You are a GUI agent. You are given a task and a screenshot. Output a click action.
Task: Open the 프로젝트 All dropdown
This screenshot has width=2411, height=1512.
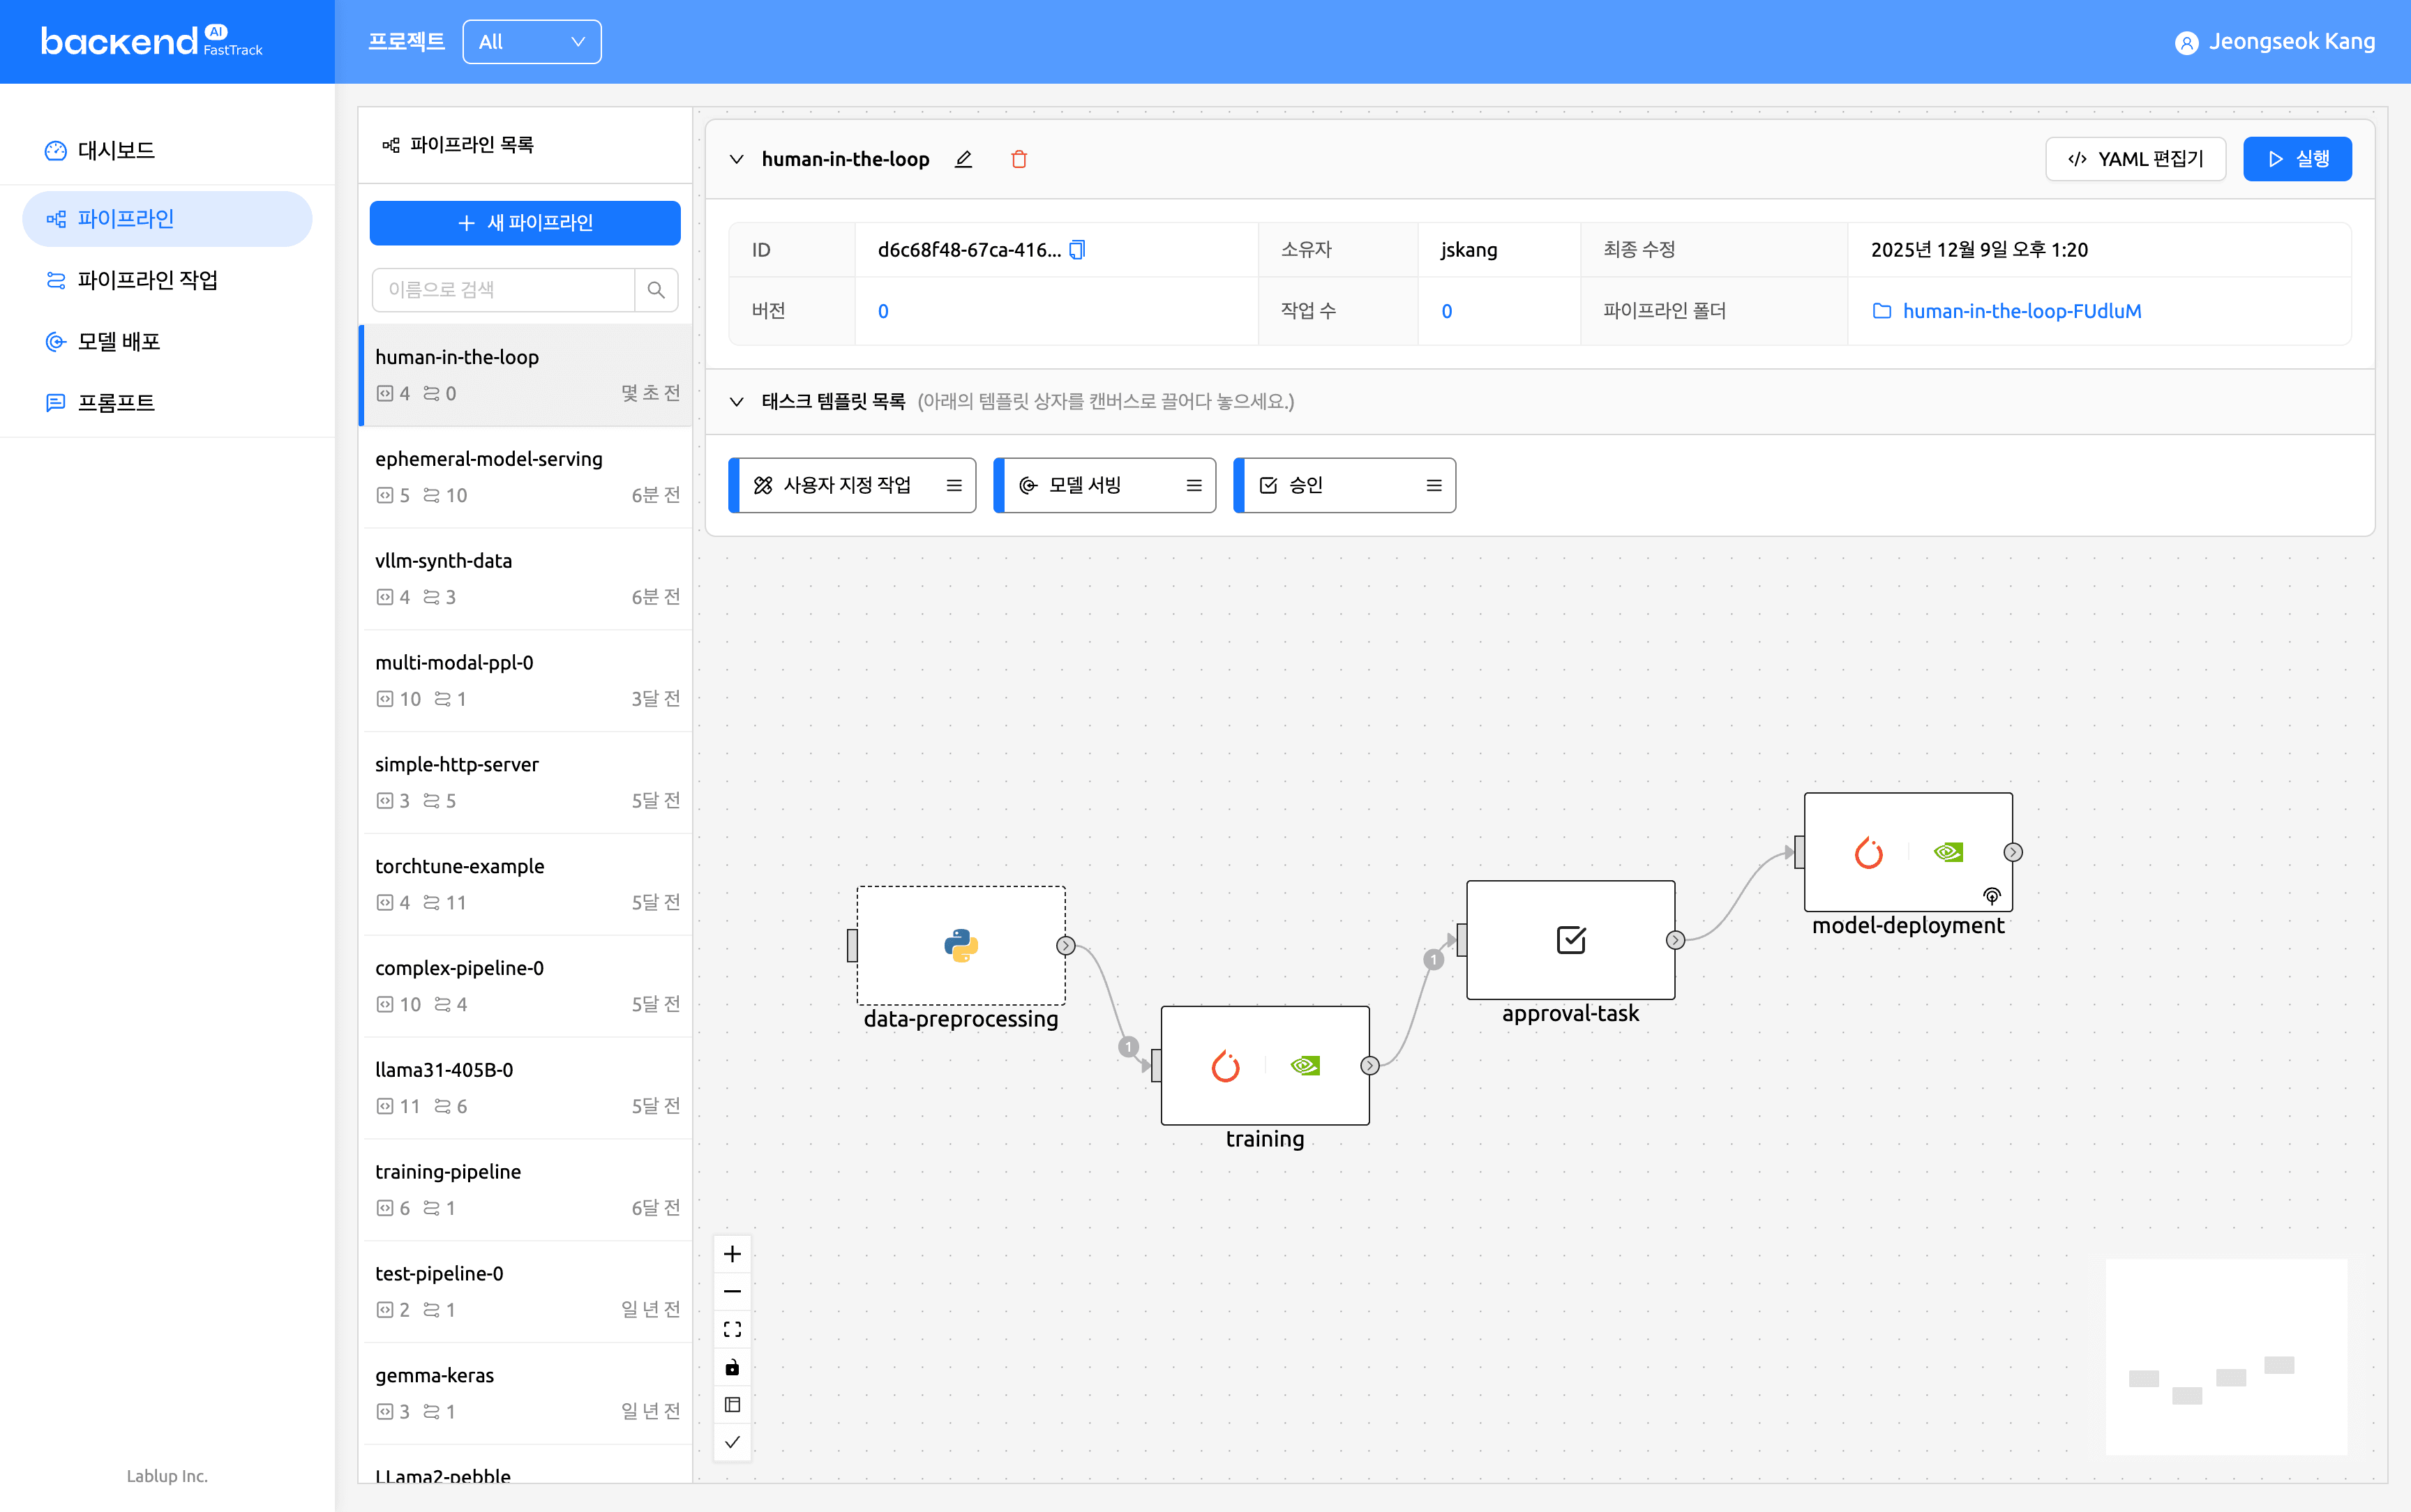pyautogui.click(x=531, y=42)
